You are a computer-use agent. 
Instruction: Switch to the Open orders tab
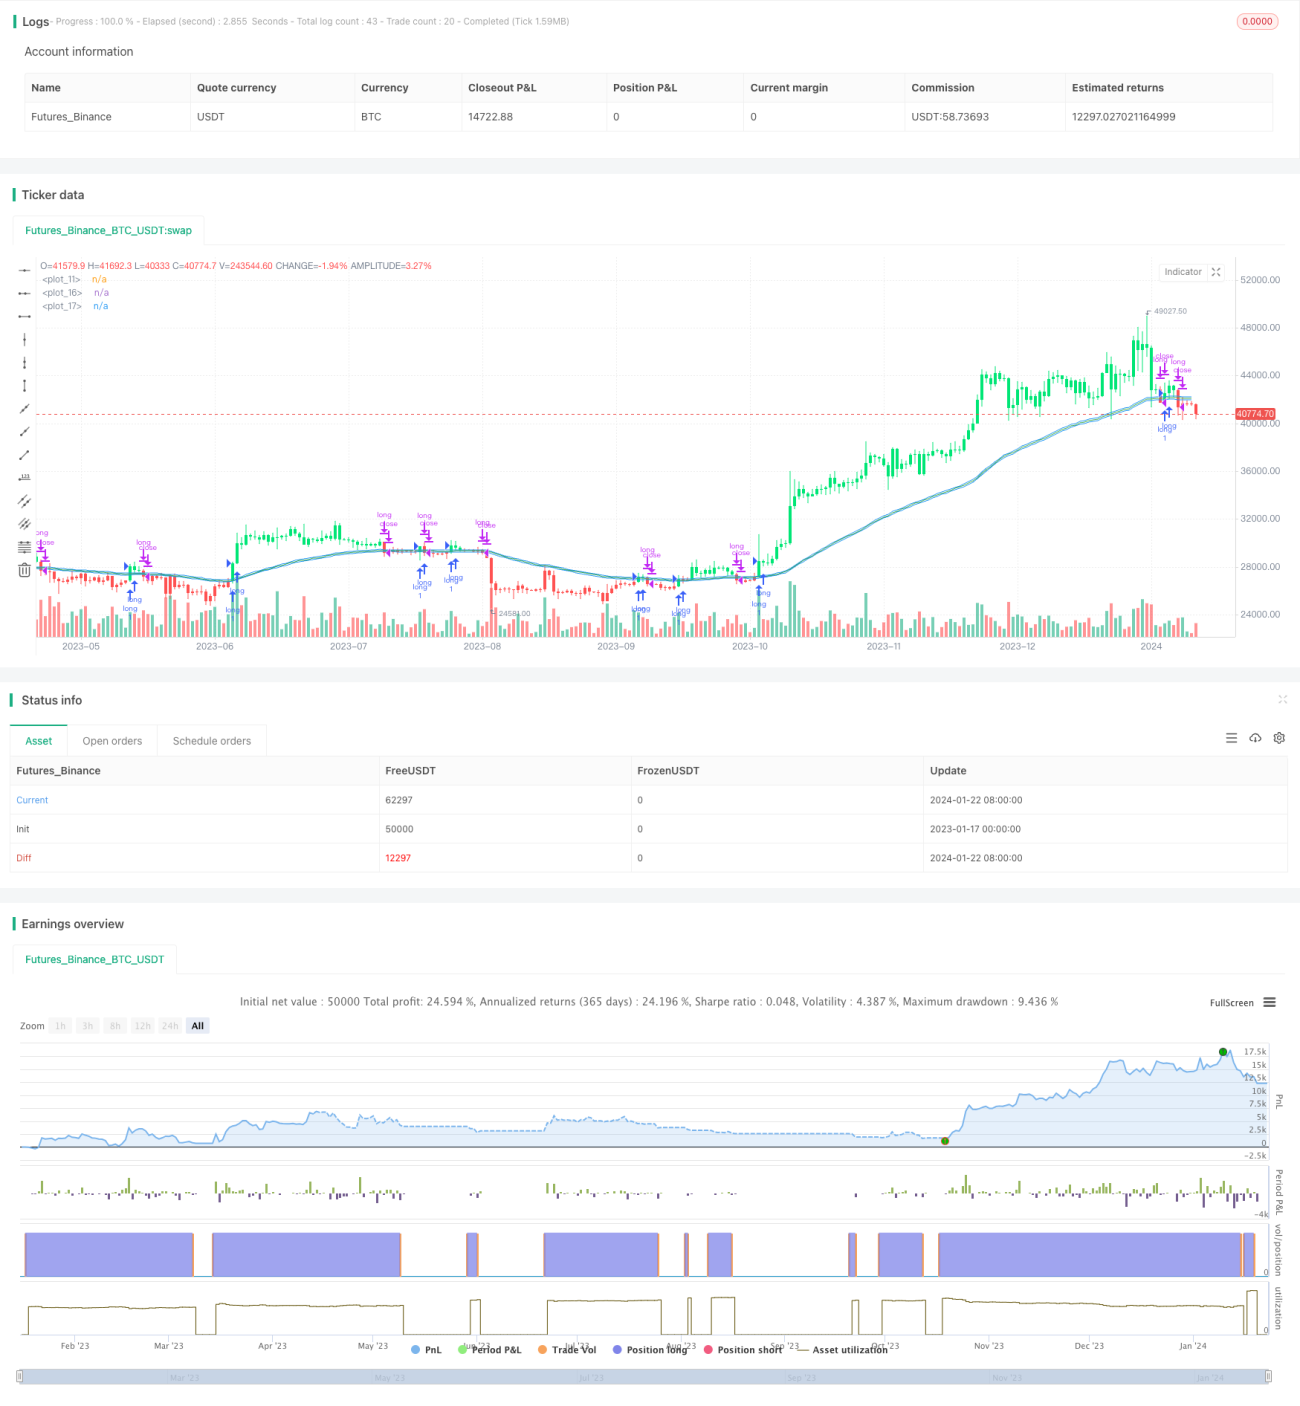click(112, 741)
